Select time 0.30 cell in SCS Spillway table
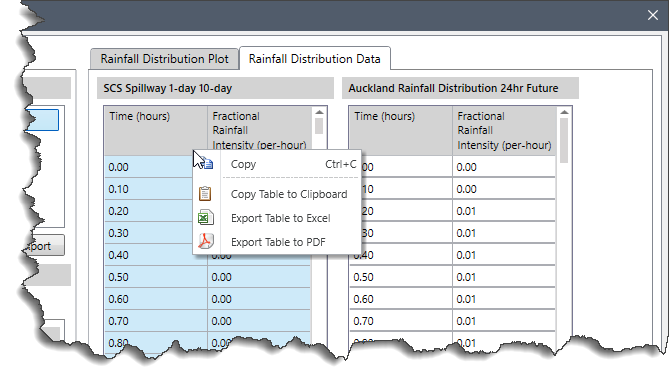The height and width of the screenshot is (380, 669). pos(149,233)
